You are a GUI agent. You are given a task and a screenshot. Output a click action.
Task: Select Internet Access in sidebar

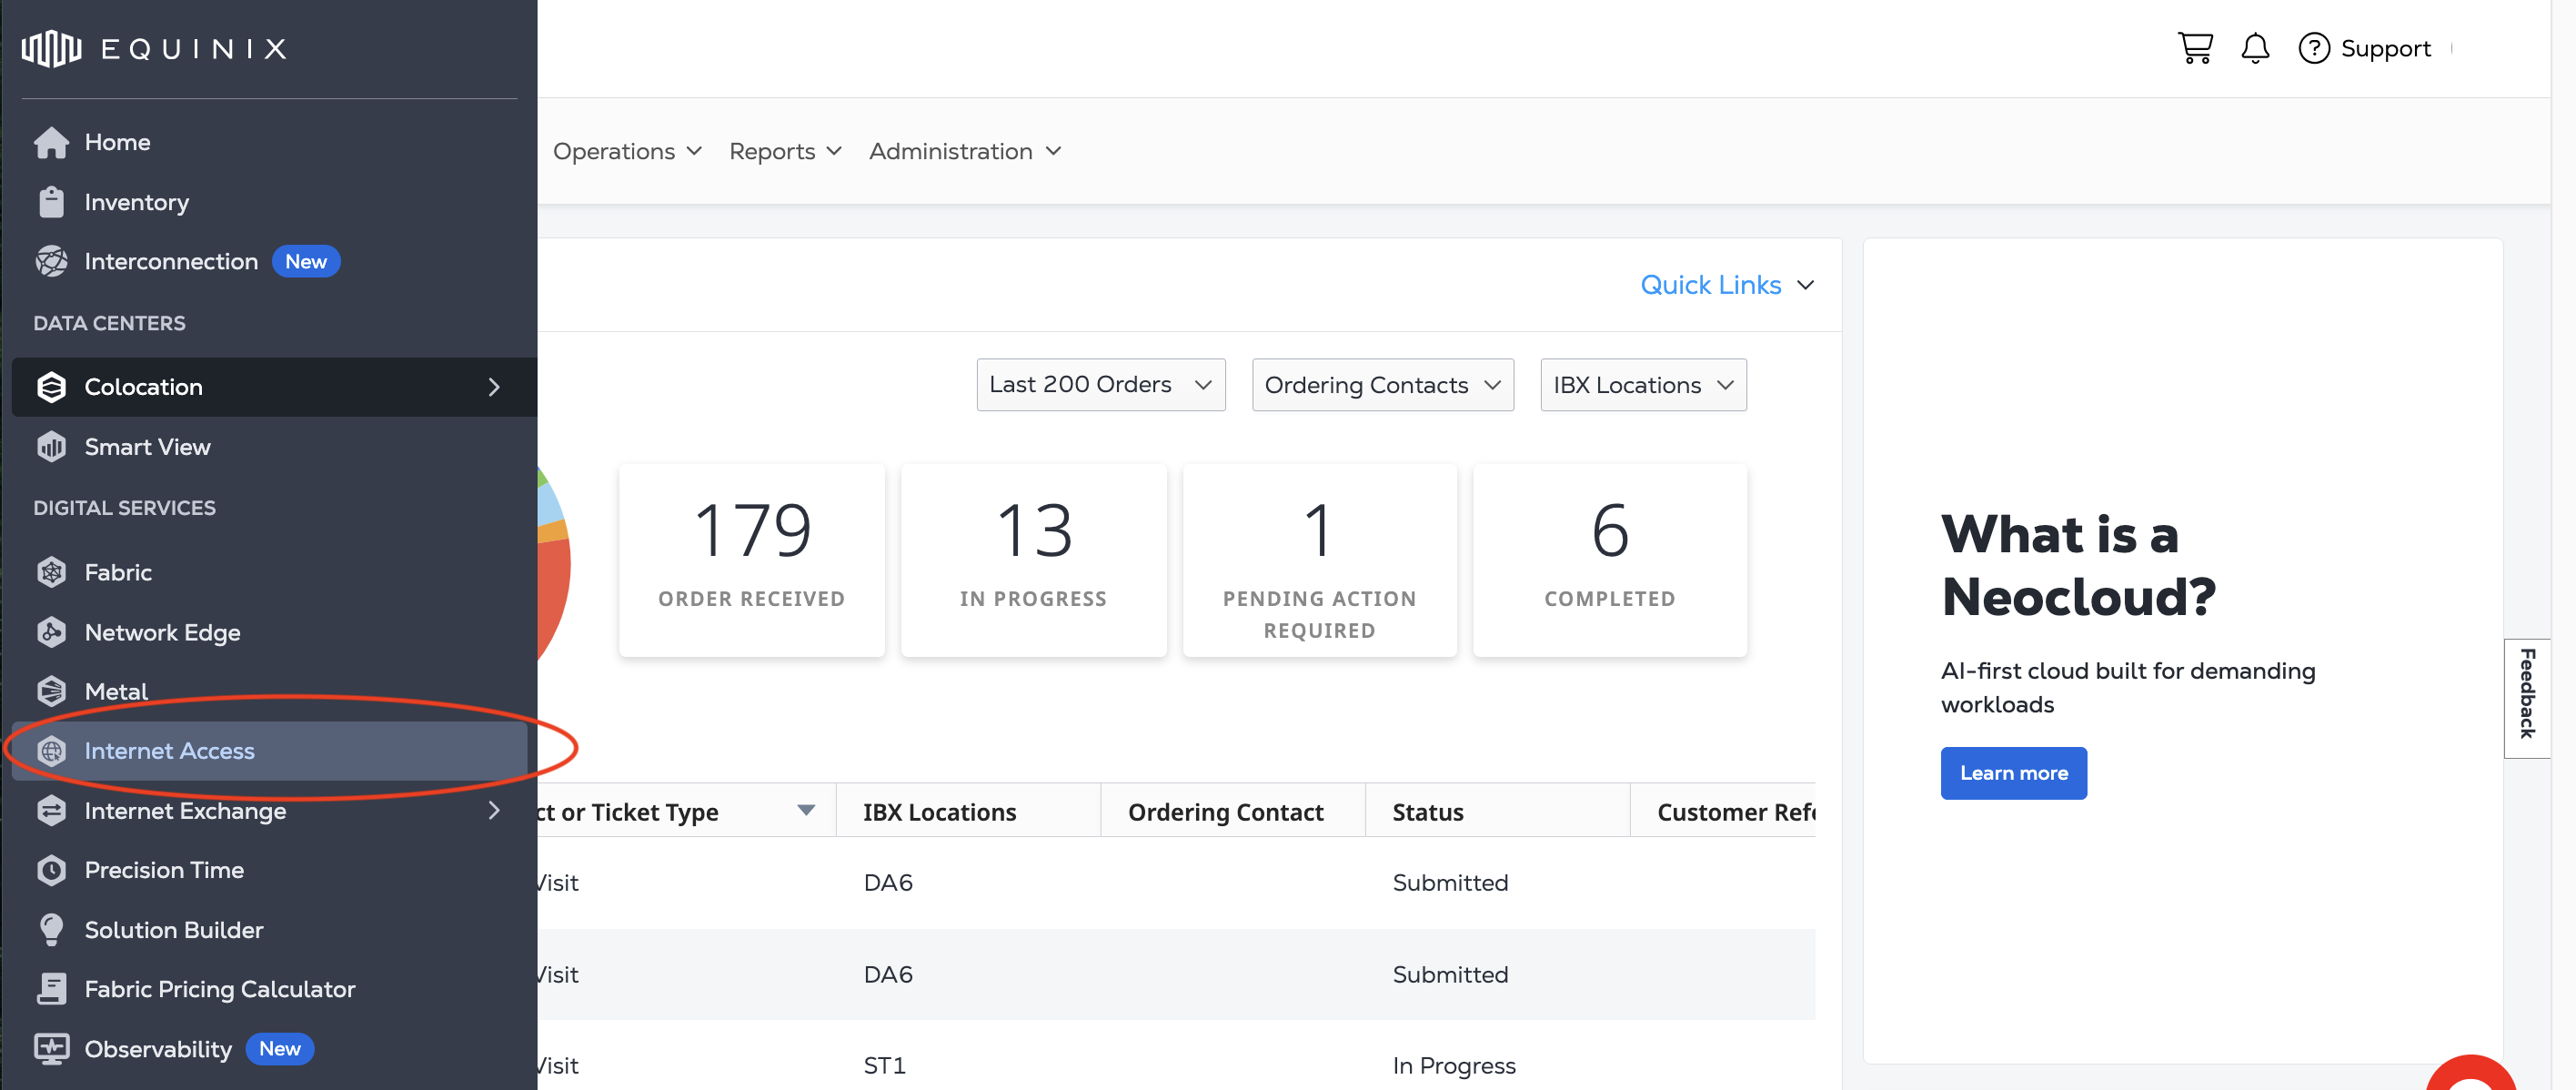[x=169, y=751]
